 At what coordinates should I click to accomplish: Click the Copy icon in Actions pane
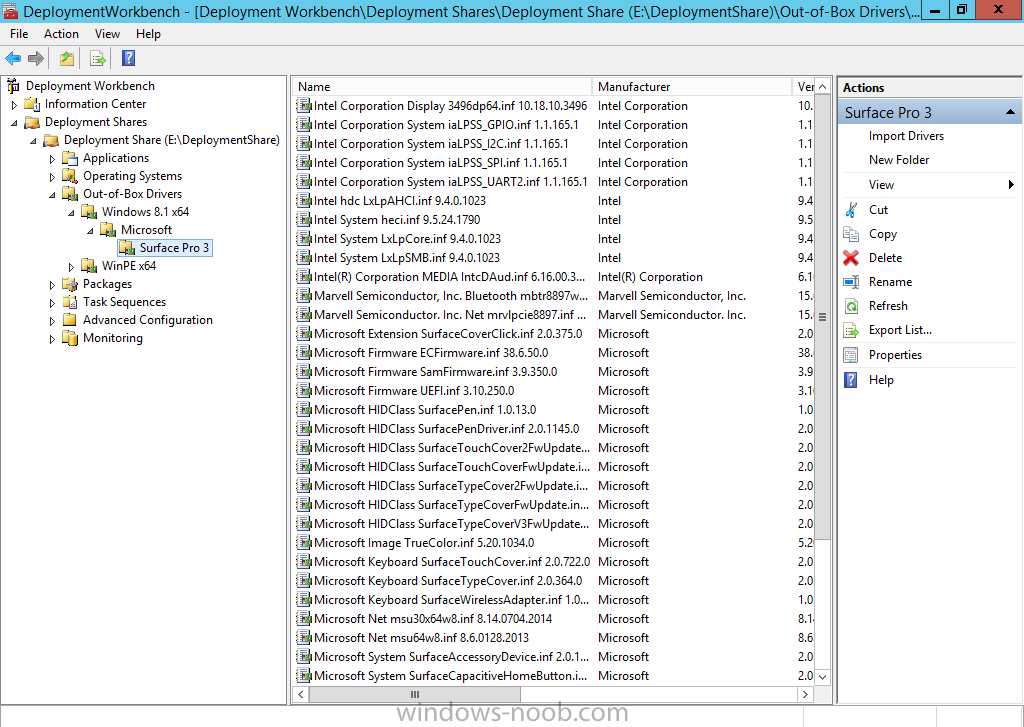(851, 234)
